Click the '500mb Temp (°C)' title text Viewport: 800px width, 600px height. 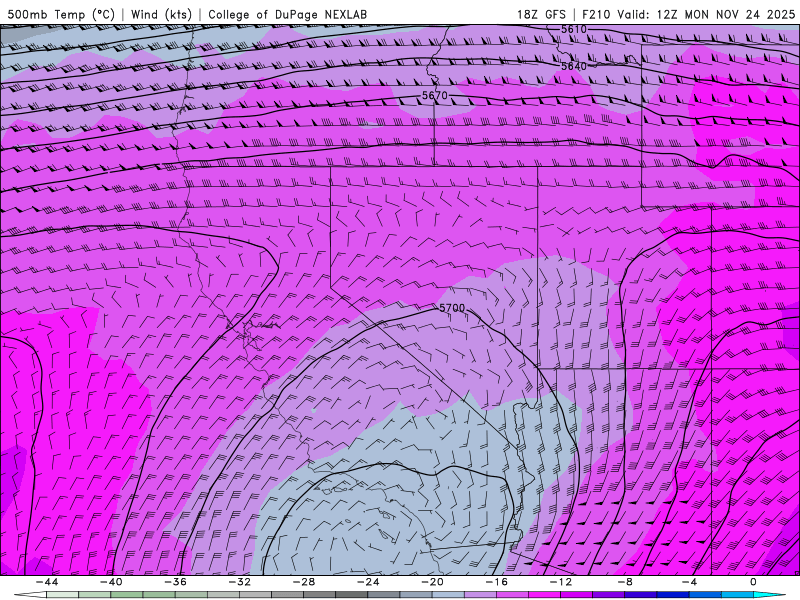click(x=61, y=14)
